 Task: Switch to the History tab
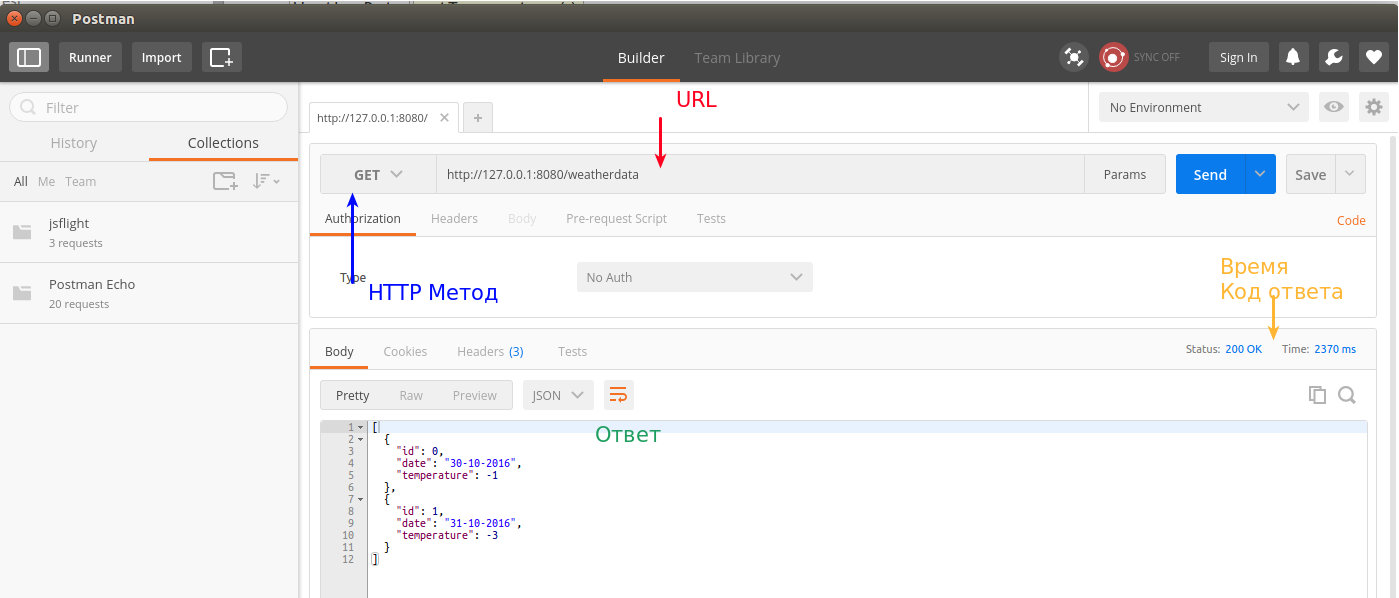click(x=74, y=143)
